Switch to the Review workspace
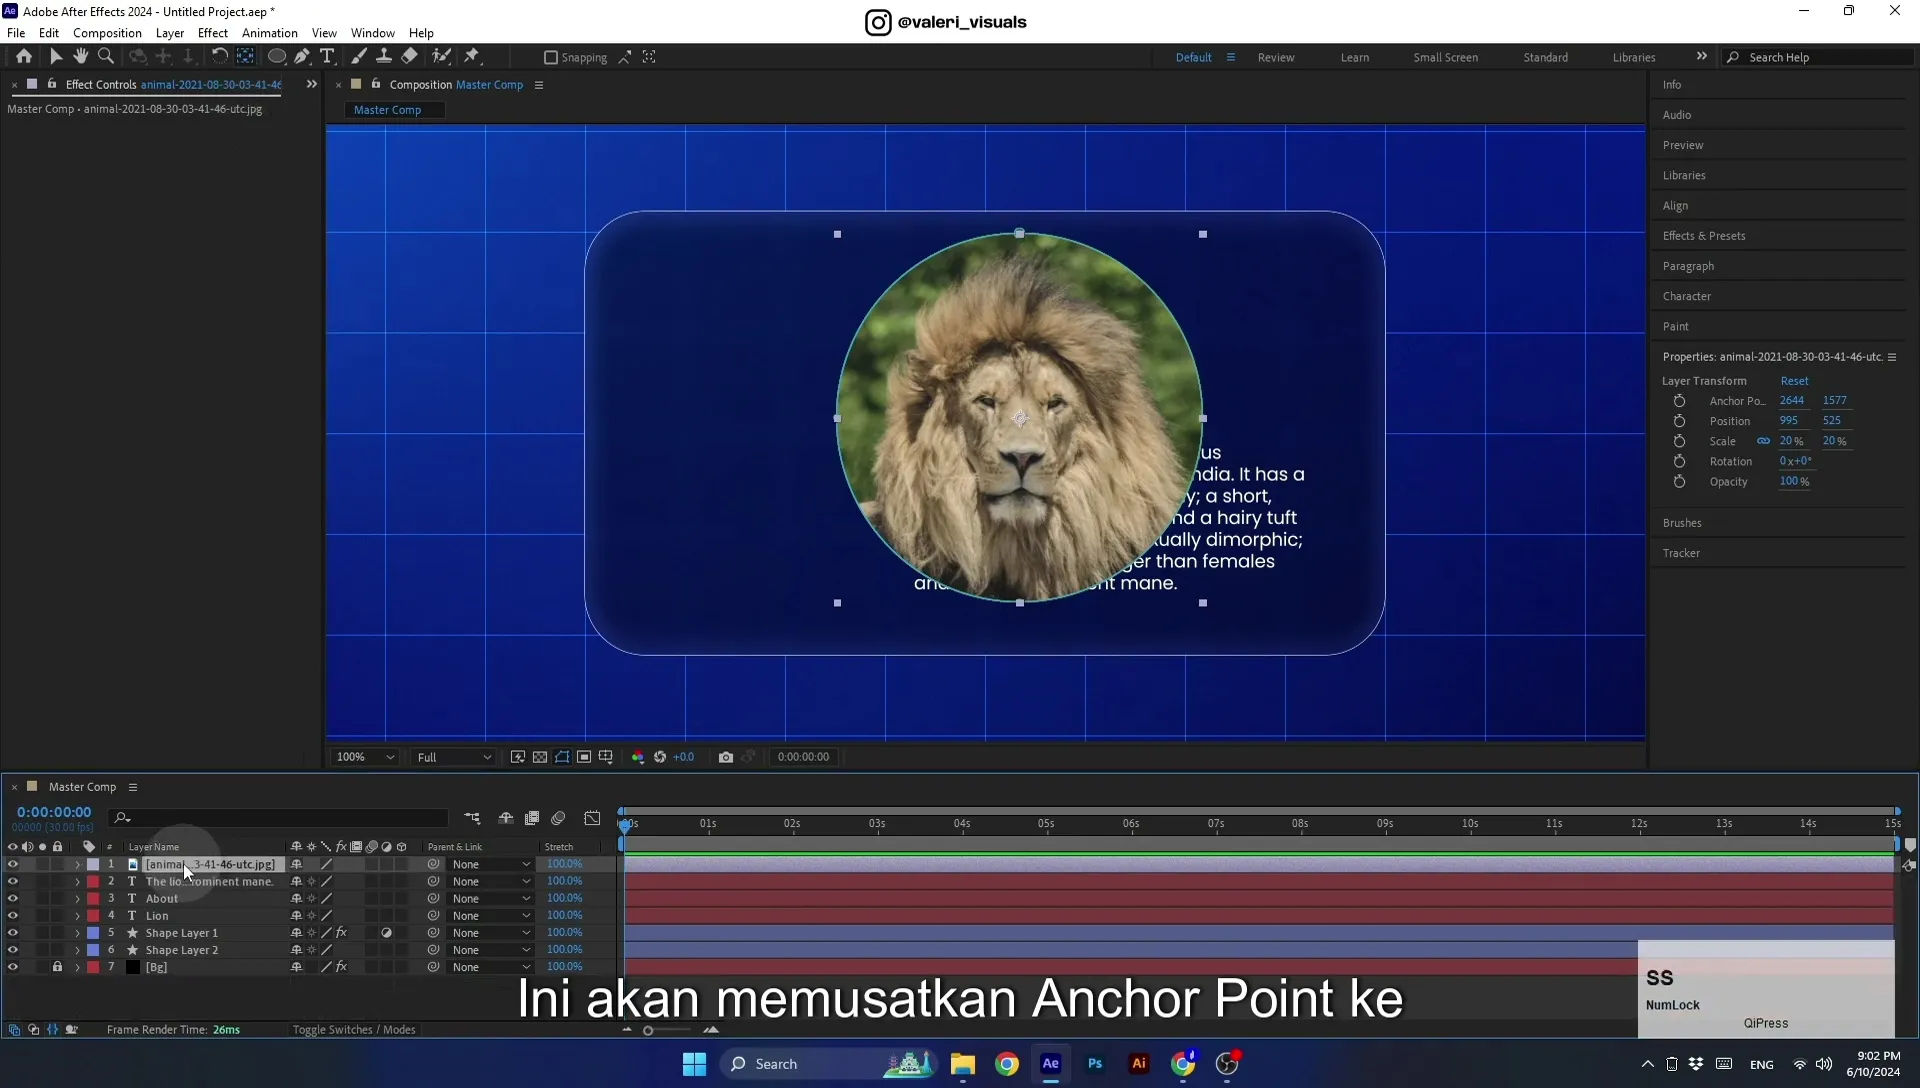The width and height of the screenshot is (1920, 1088). 1276,57
